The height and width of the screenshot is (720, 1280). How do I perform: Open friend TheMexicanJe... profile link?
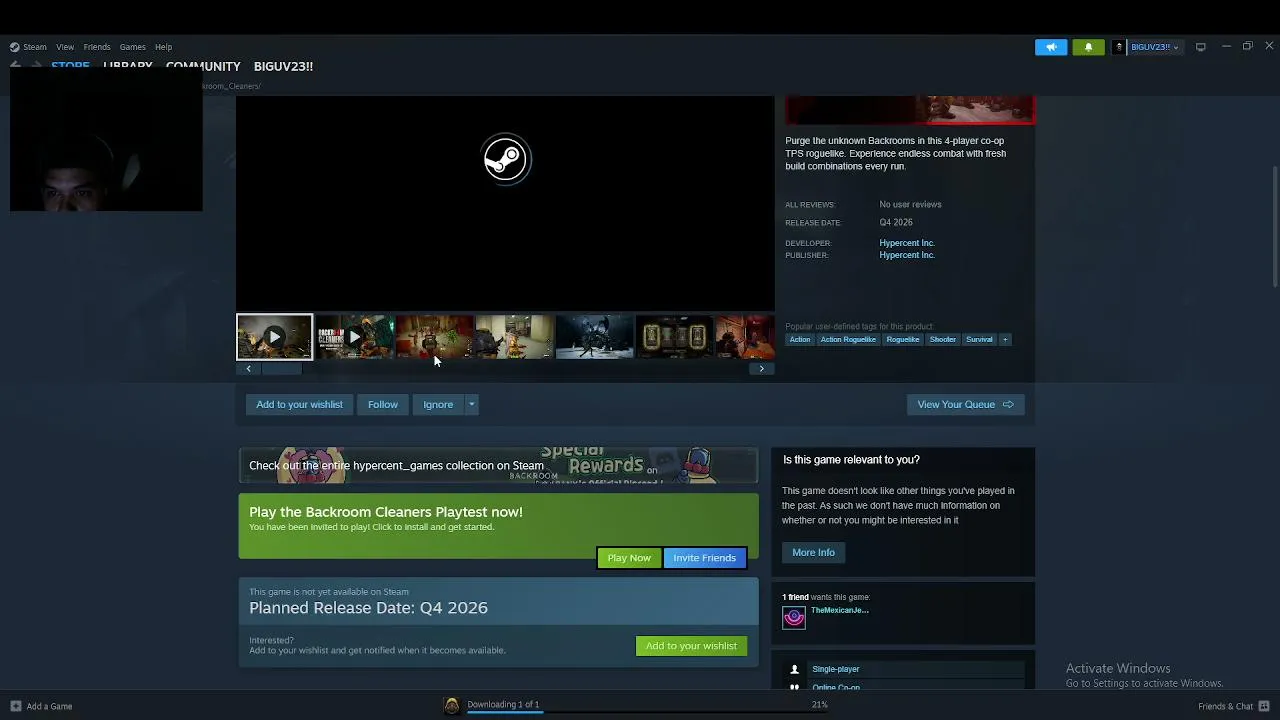coord(840,610)
